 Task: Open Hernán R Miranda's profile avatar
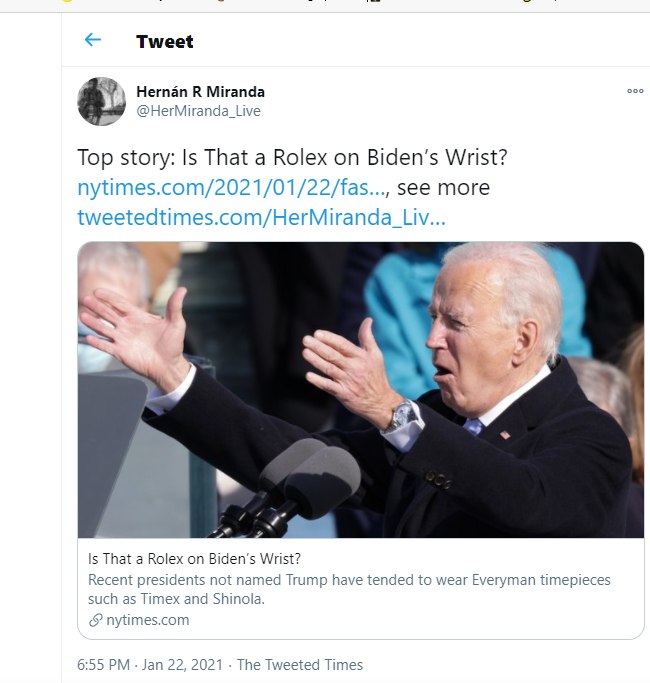click(102, 101)
